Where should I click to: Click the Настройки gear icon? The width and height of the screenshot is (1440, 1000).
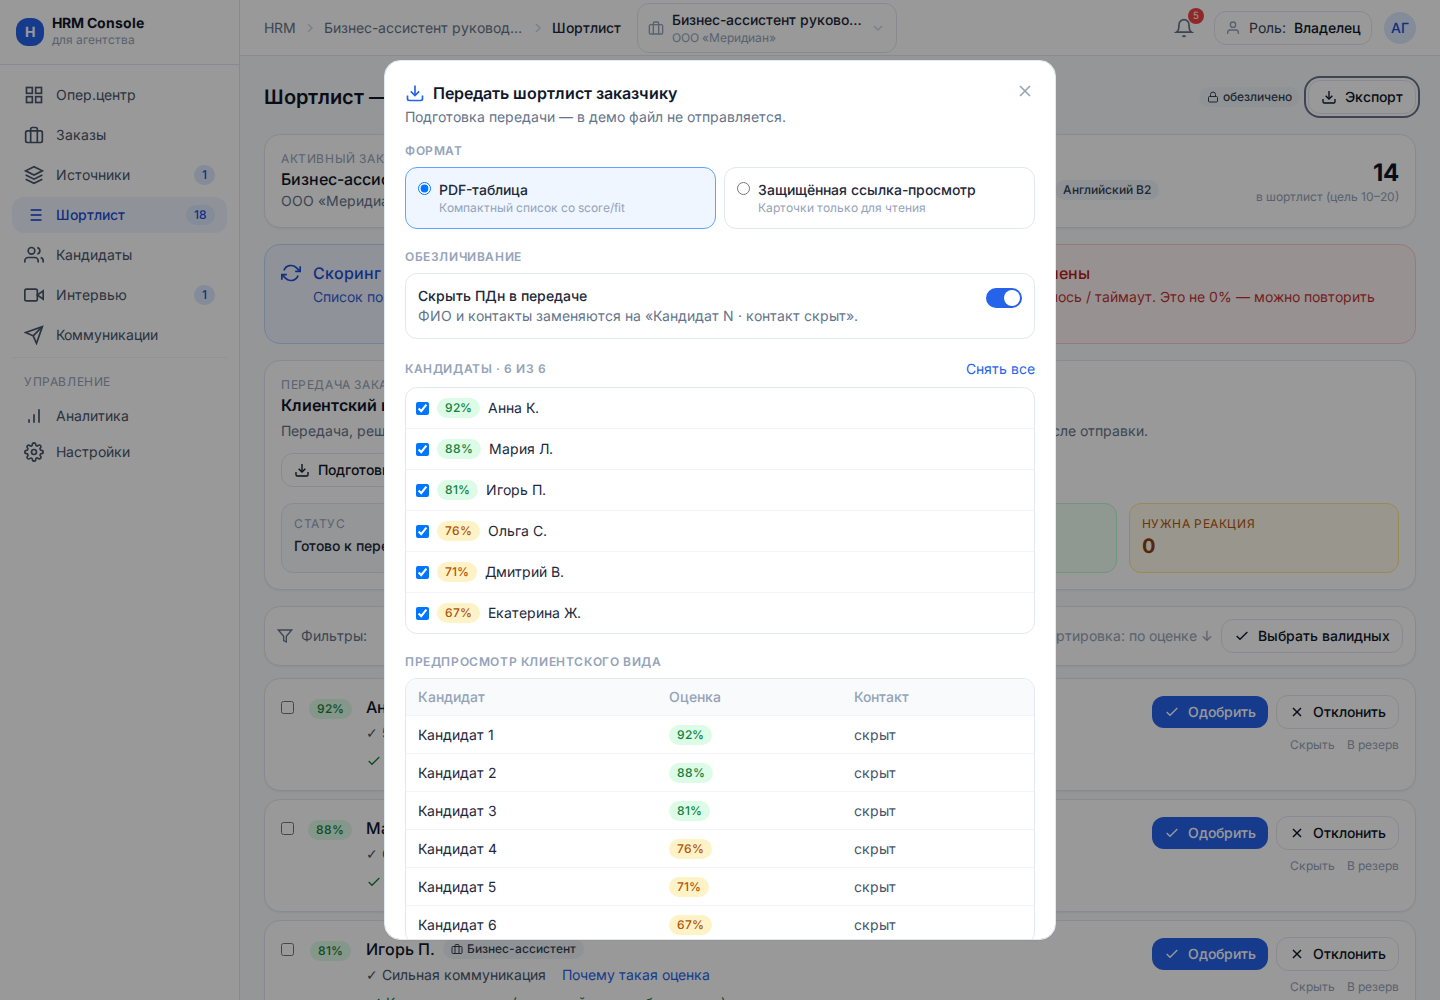[34, 452]
